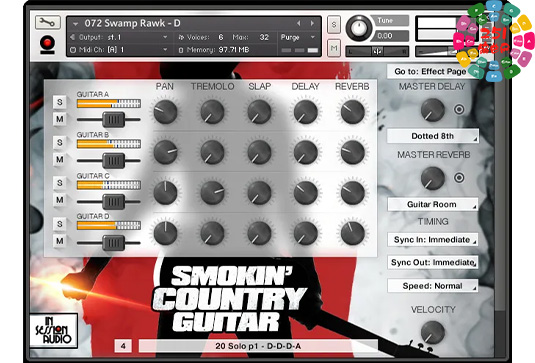
Task: Open the Speed: Normal dropdown
Action: pos(433,286)
